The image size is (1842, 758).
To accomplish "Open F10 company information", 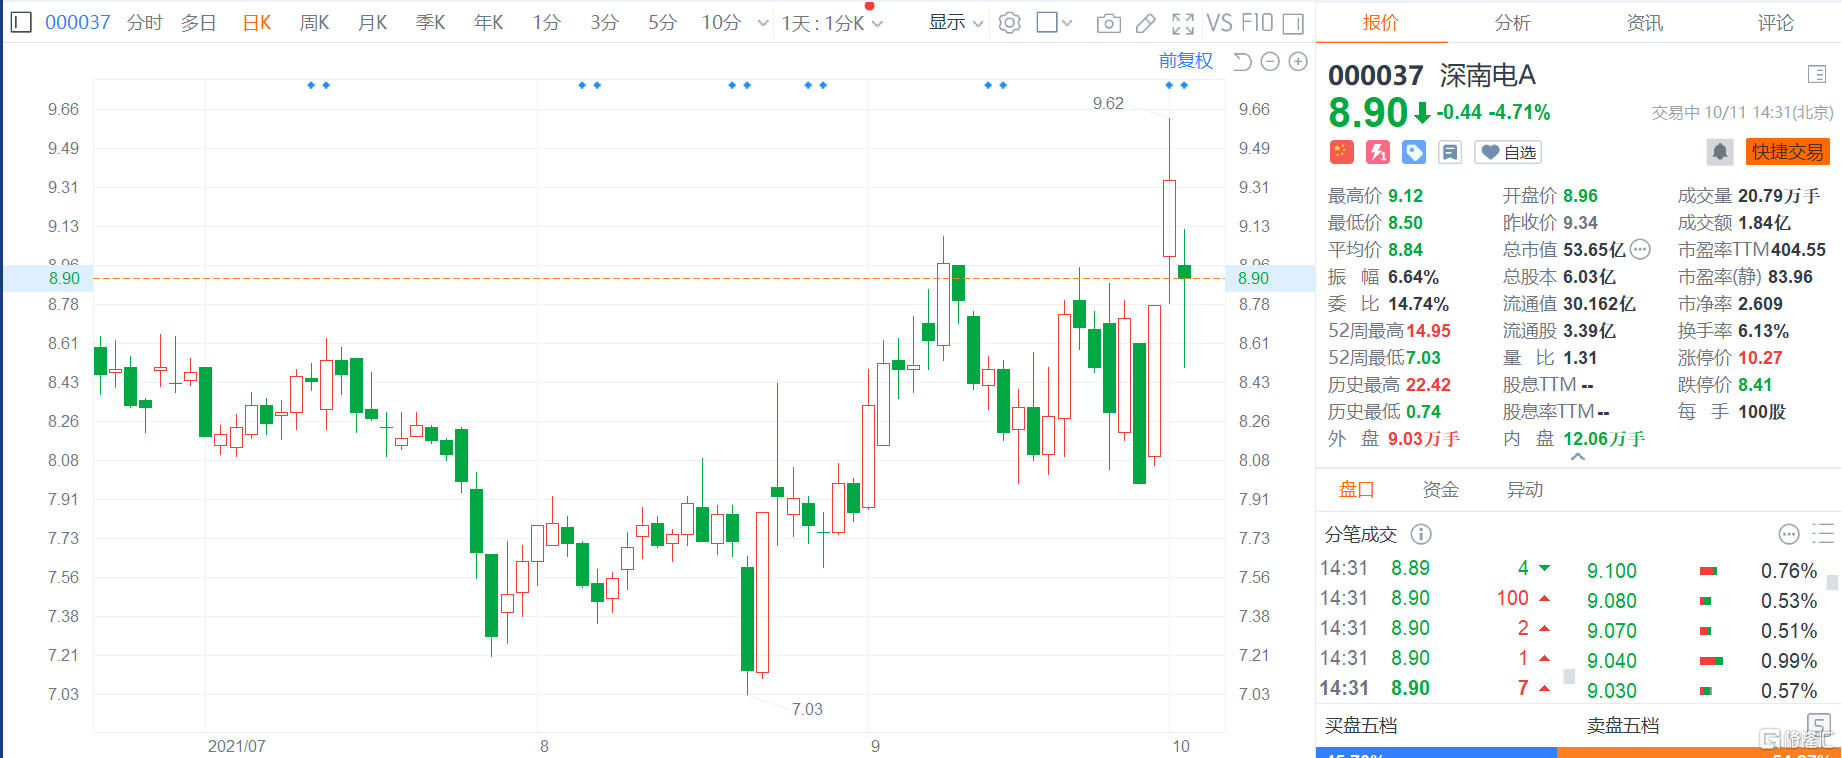I will [x=1256, y=23].
